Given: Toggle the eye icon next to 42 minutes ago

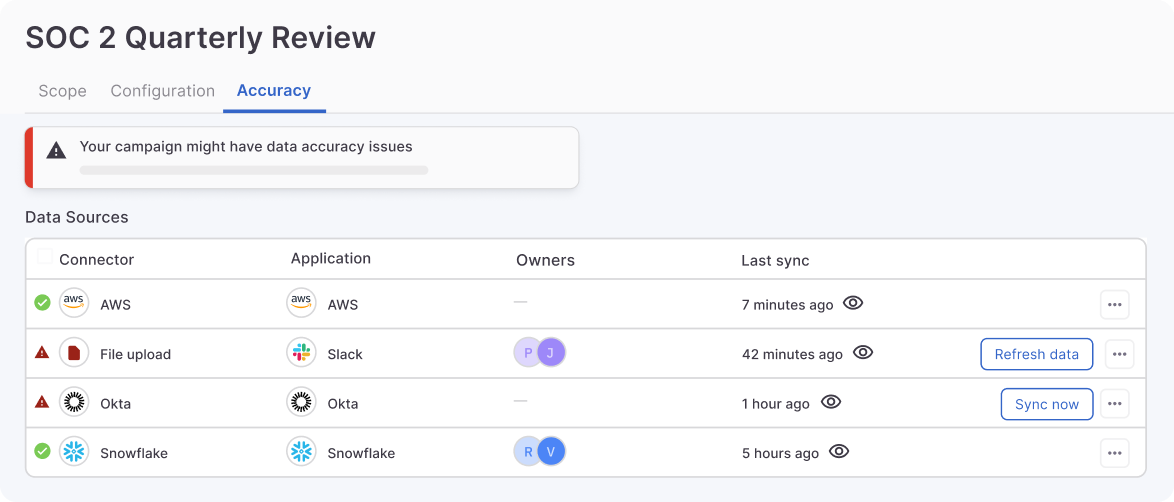Looking at the screenshot, I should 863,353.
